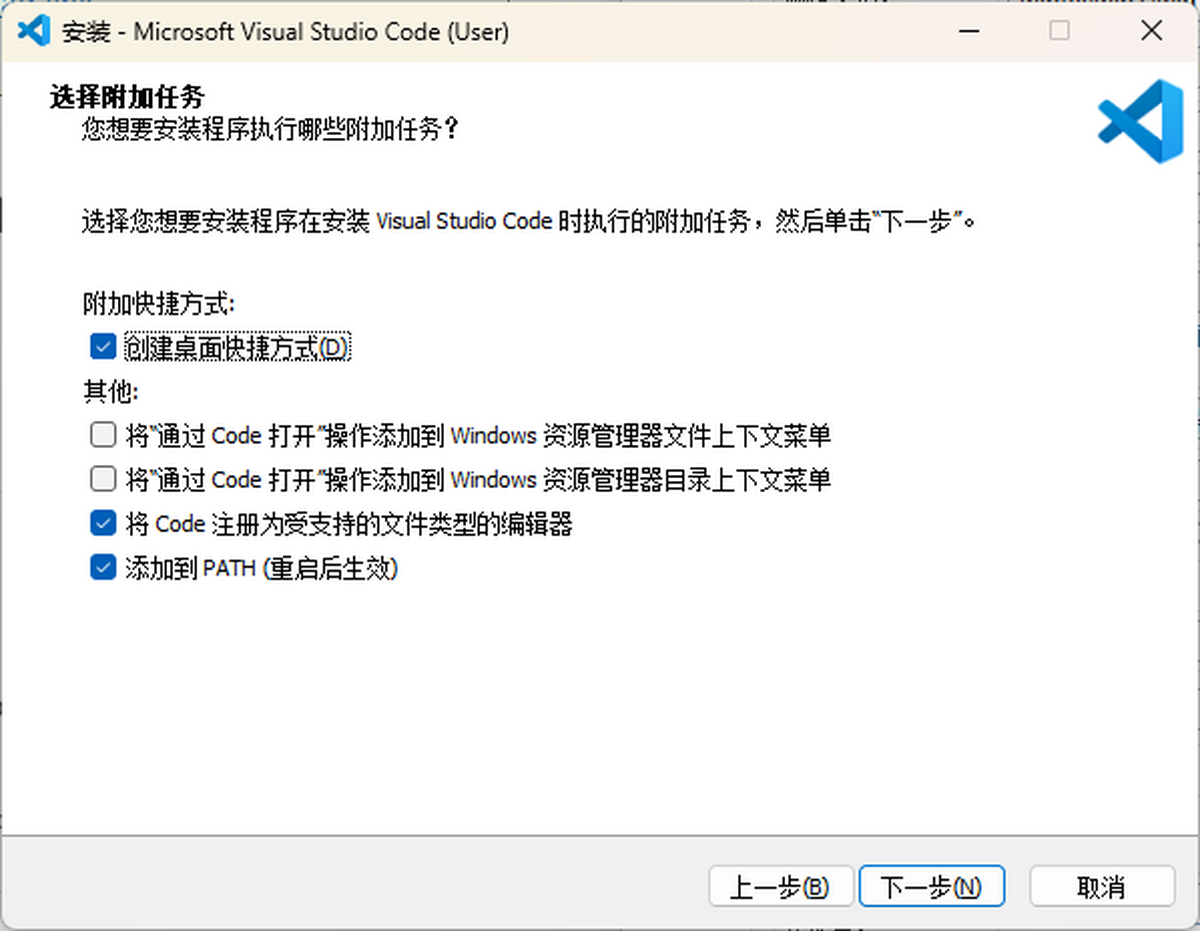This screenshot has width=1200, height=931.
Task: Click the 创建桌面快捷方式(D) label text
Action: (x=235, y=346)
